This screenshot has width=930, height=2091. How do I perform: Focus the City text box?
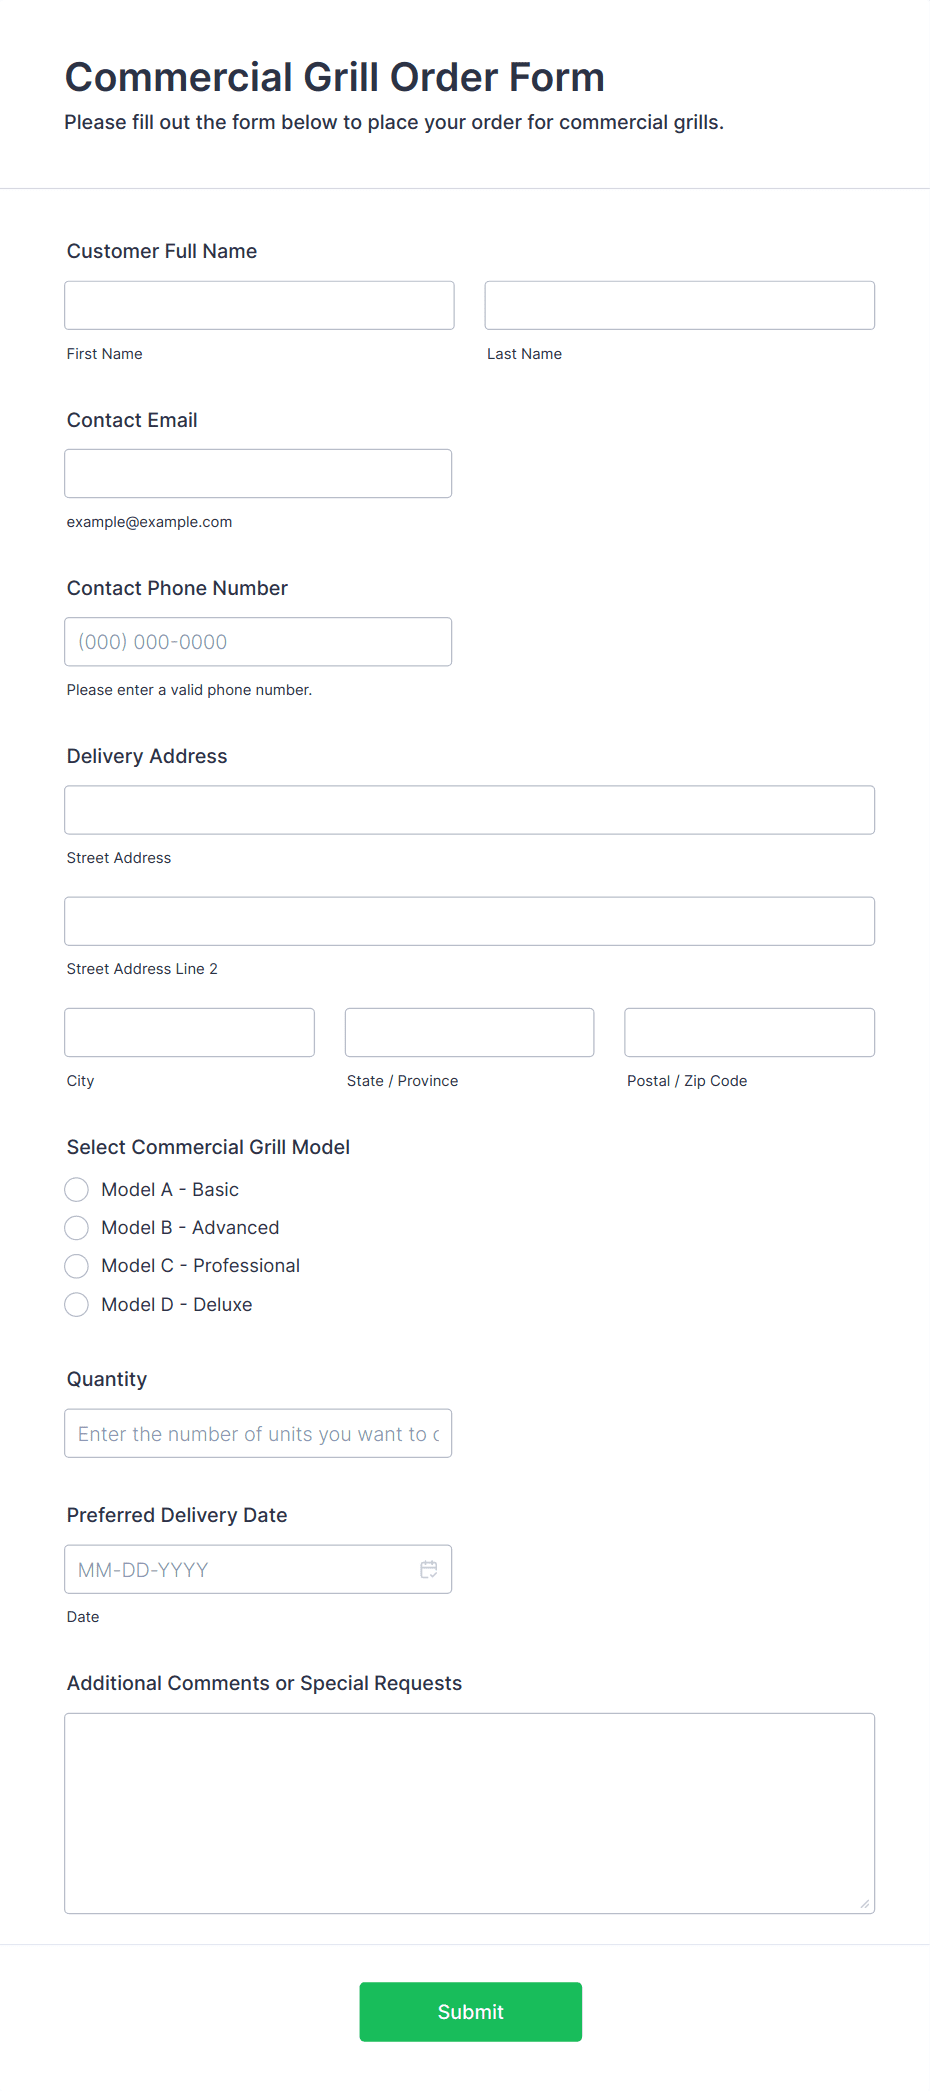[189, 1032]
